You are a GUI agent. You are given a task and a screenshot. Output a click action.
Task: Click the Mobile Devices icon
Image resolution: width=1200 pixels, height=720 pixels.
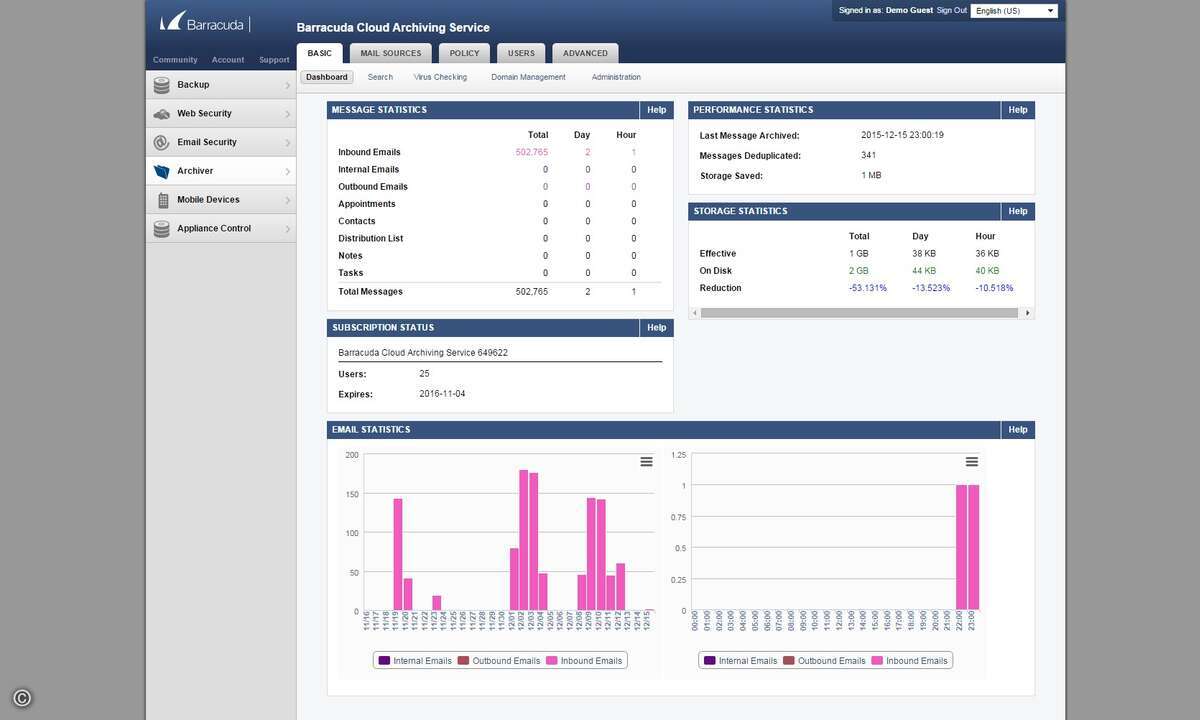pos(162,200)
